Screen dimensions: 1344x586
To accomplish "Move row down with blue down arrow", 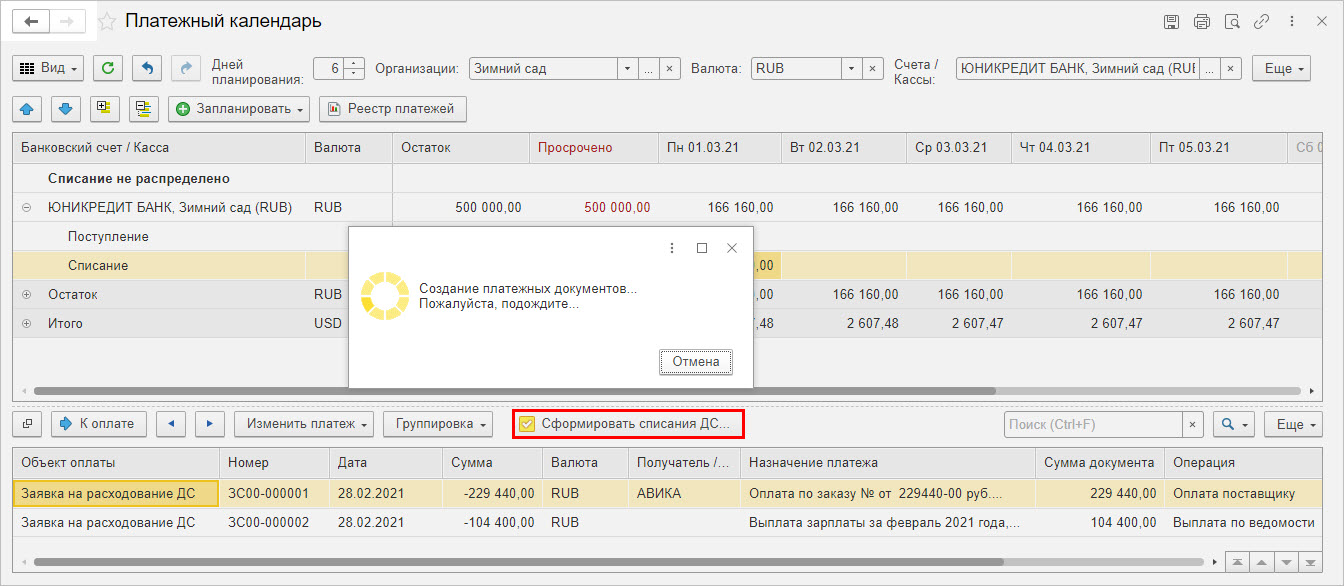I will (66, 108).
